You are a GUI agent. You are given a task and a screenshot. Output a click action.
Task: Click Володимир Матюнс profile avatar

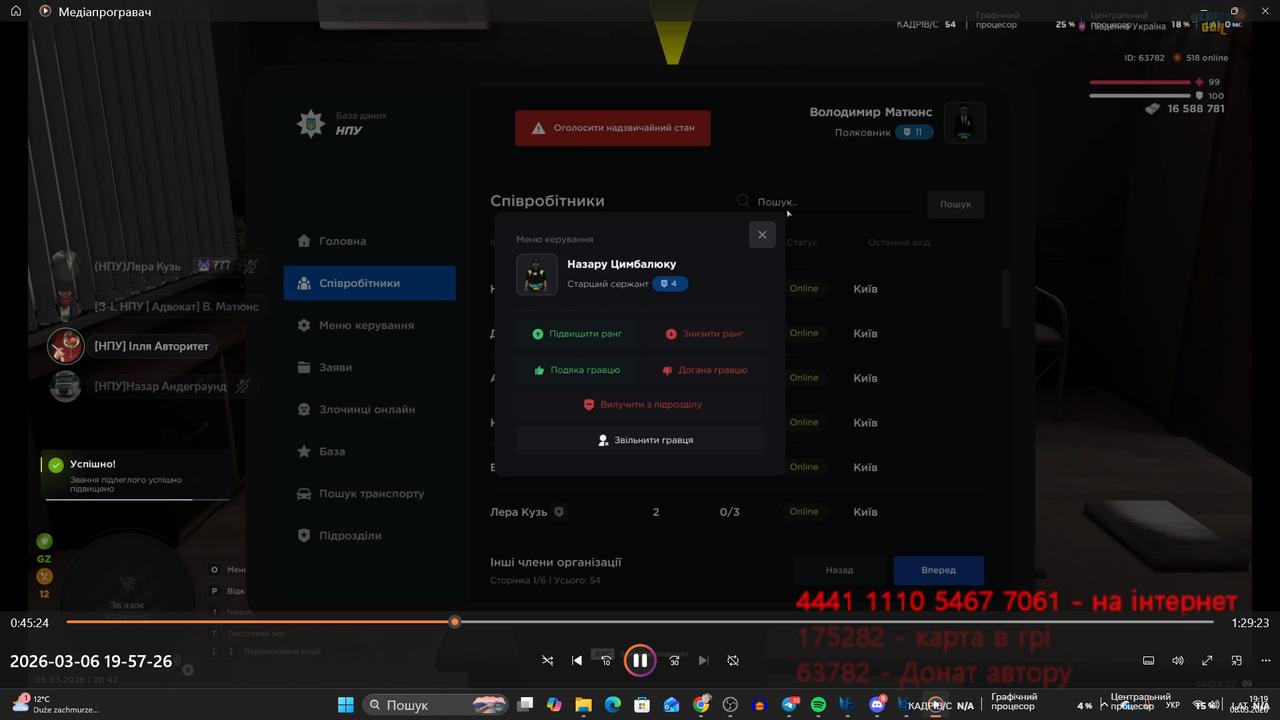coord(965,123)
